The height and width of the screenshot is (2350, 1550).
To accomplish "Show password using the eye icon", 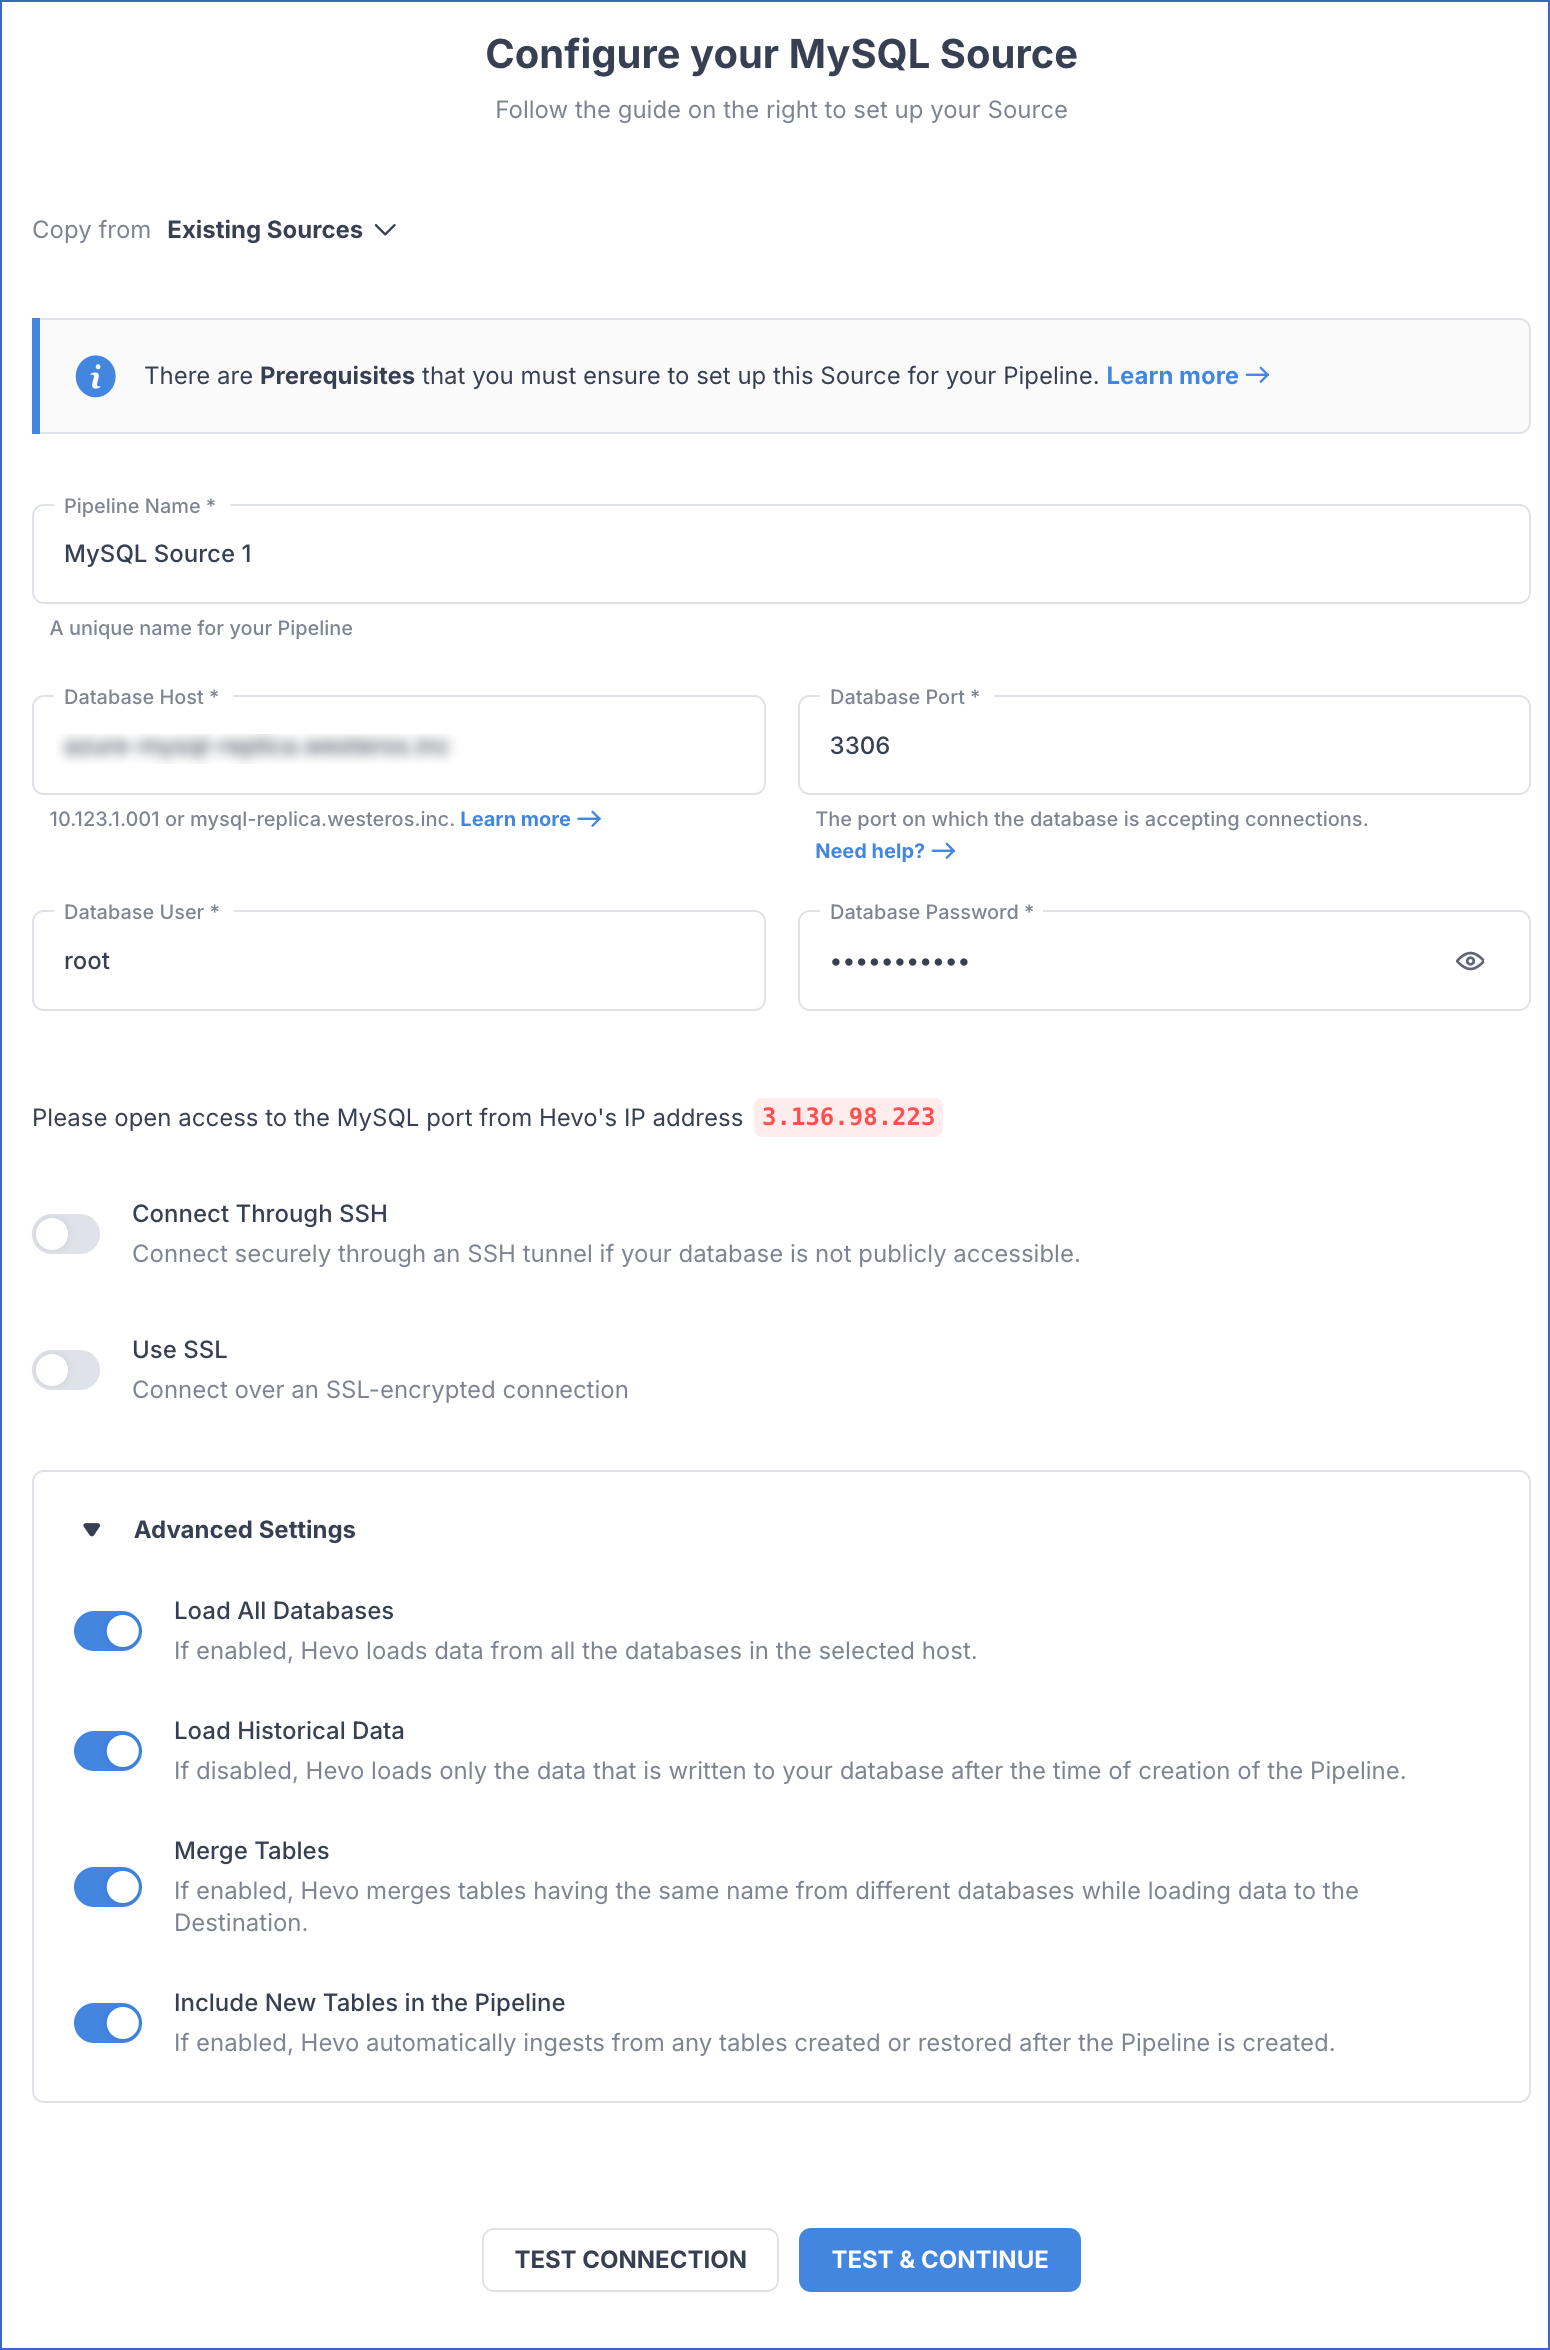I will point(1469,961).
